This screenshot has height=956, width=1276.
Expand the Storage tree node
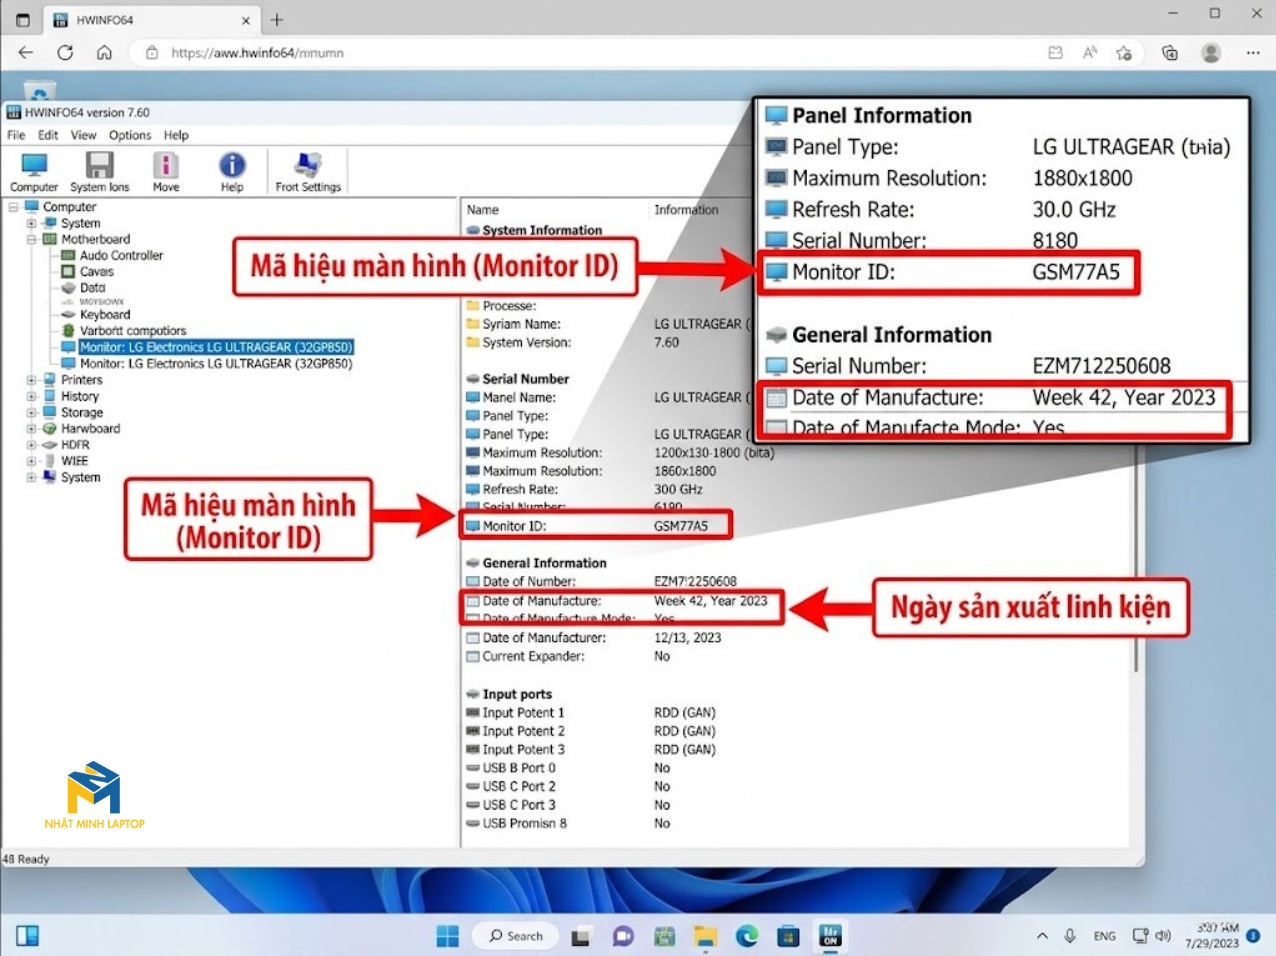point(31,412)
